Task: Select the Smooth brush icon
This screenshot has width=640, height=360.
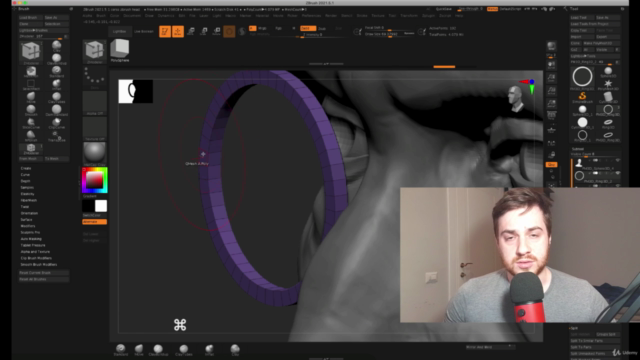Action: click(x=31, y=110)
